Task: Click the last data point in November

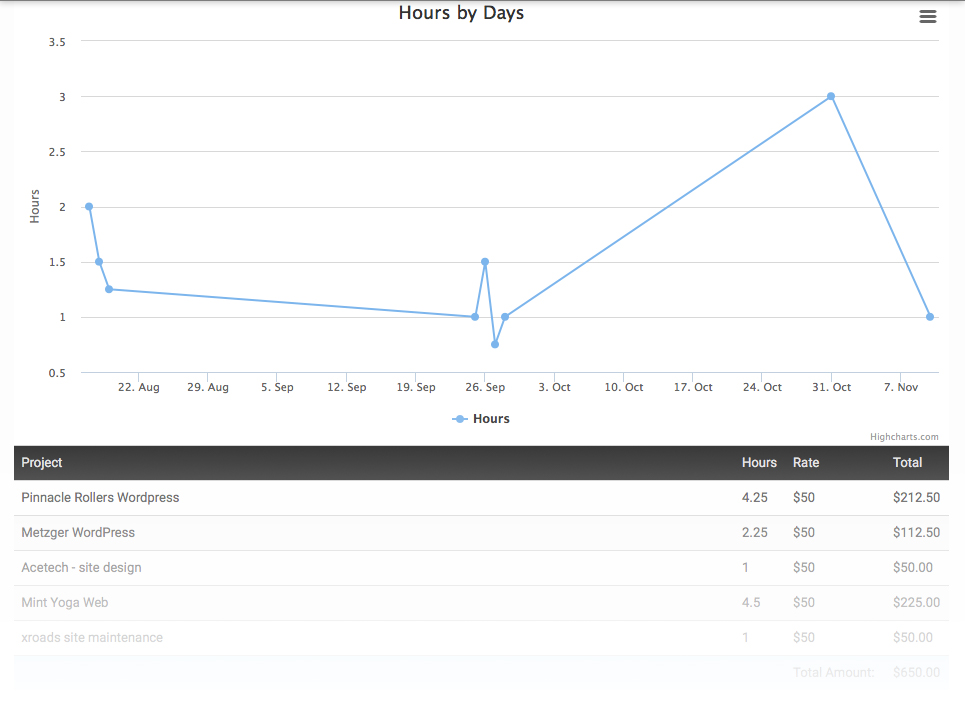Action: pos(930,317)
